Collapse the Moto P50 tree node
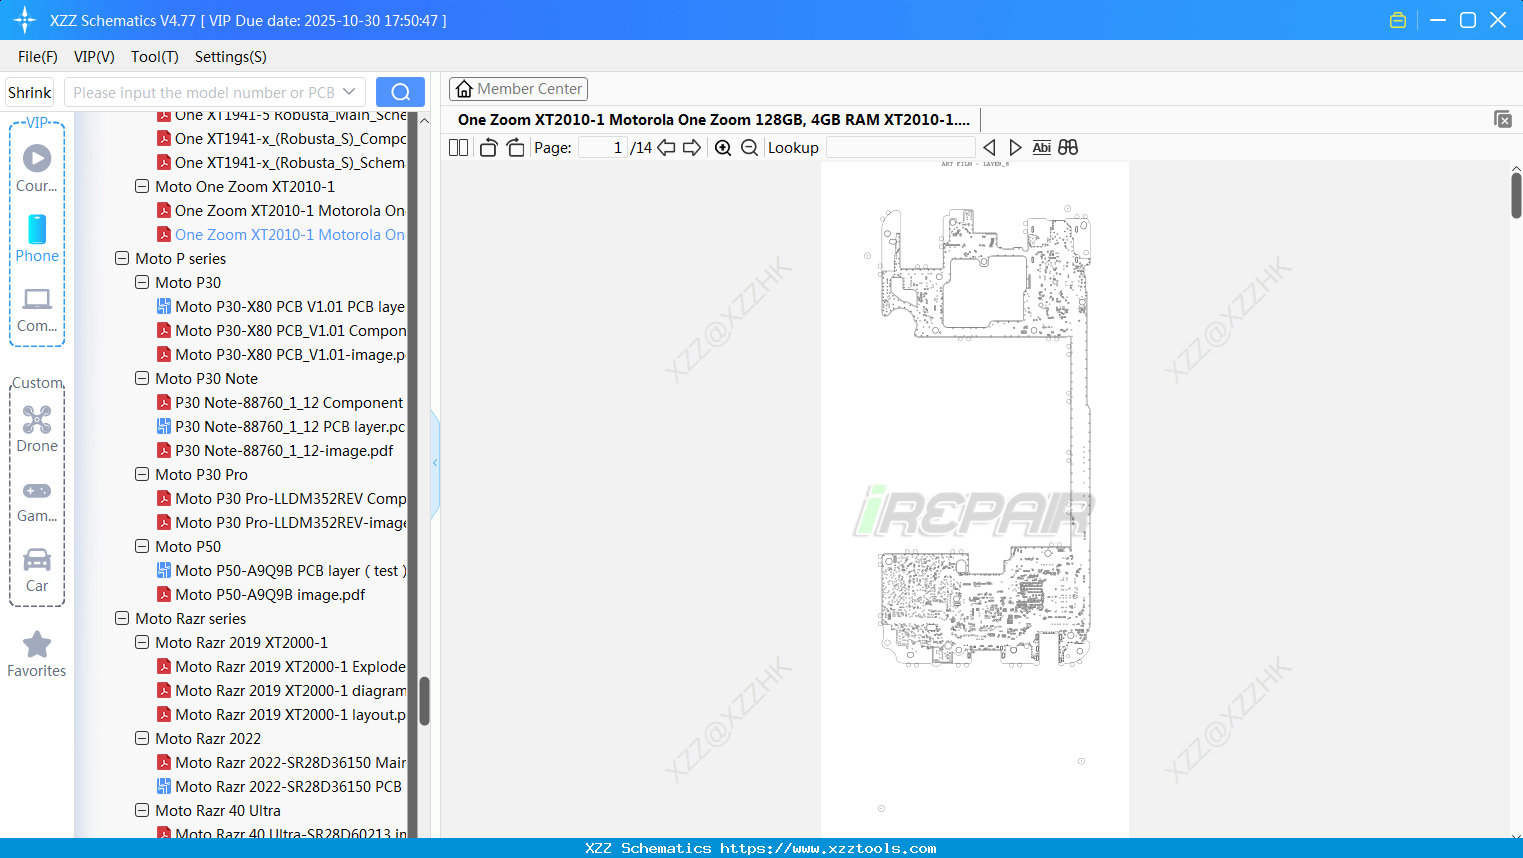Image resolution: width=1523 pixels, height=858 pixels. [142, 546]
